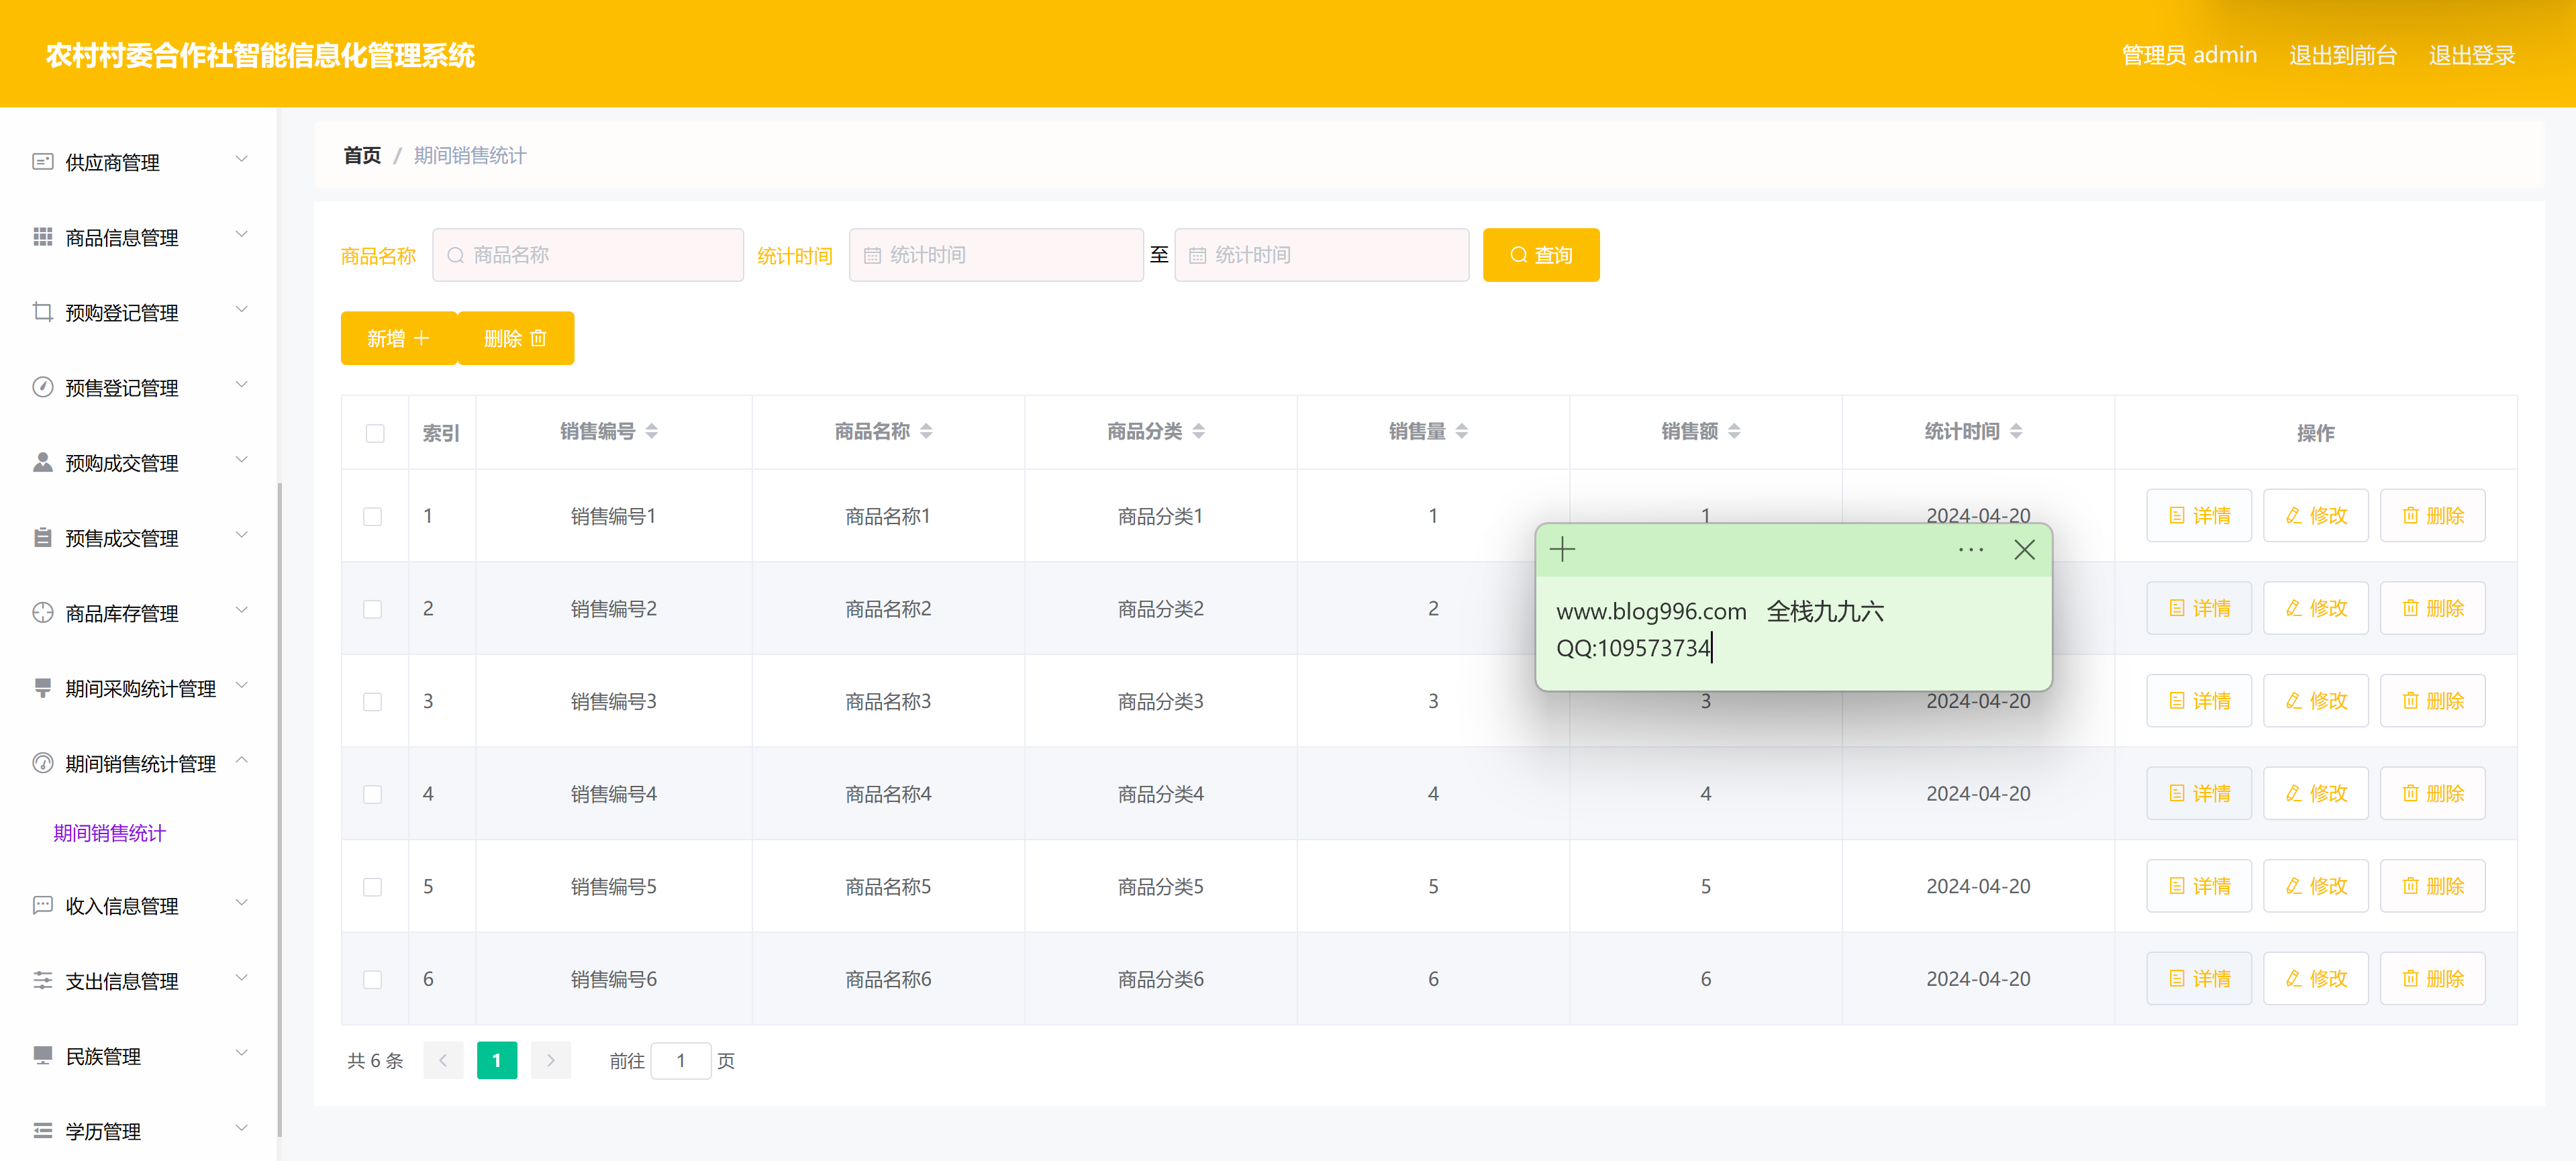Open the sticky note three-dot menu
This screenshot has width=2576, height=1161.
click(1970, 549)
